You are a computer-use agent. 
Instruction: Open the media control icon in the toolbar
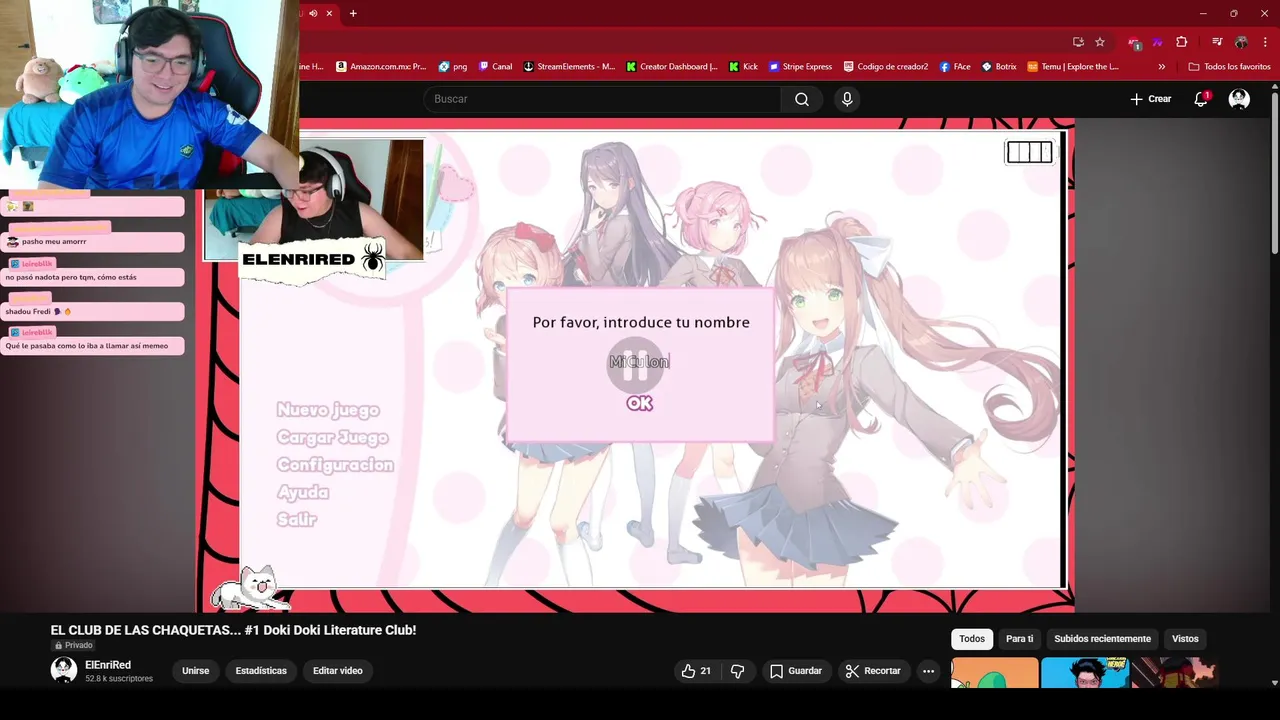[1217, 42]
